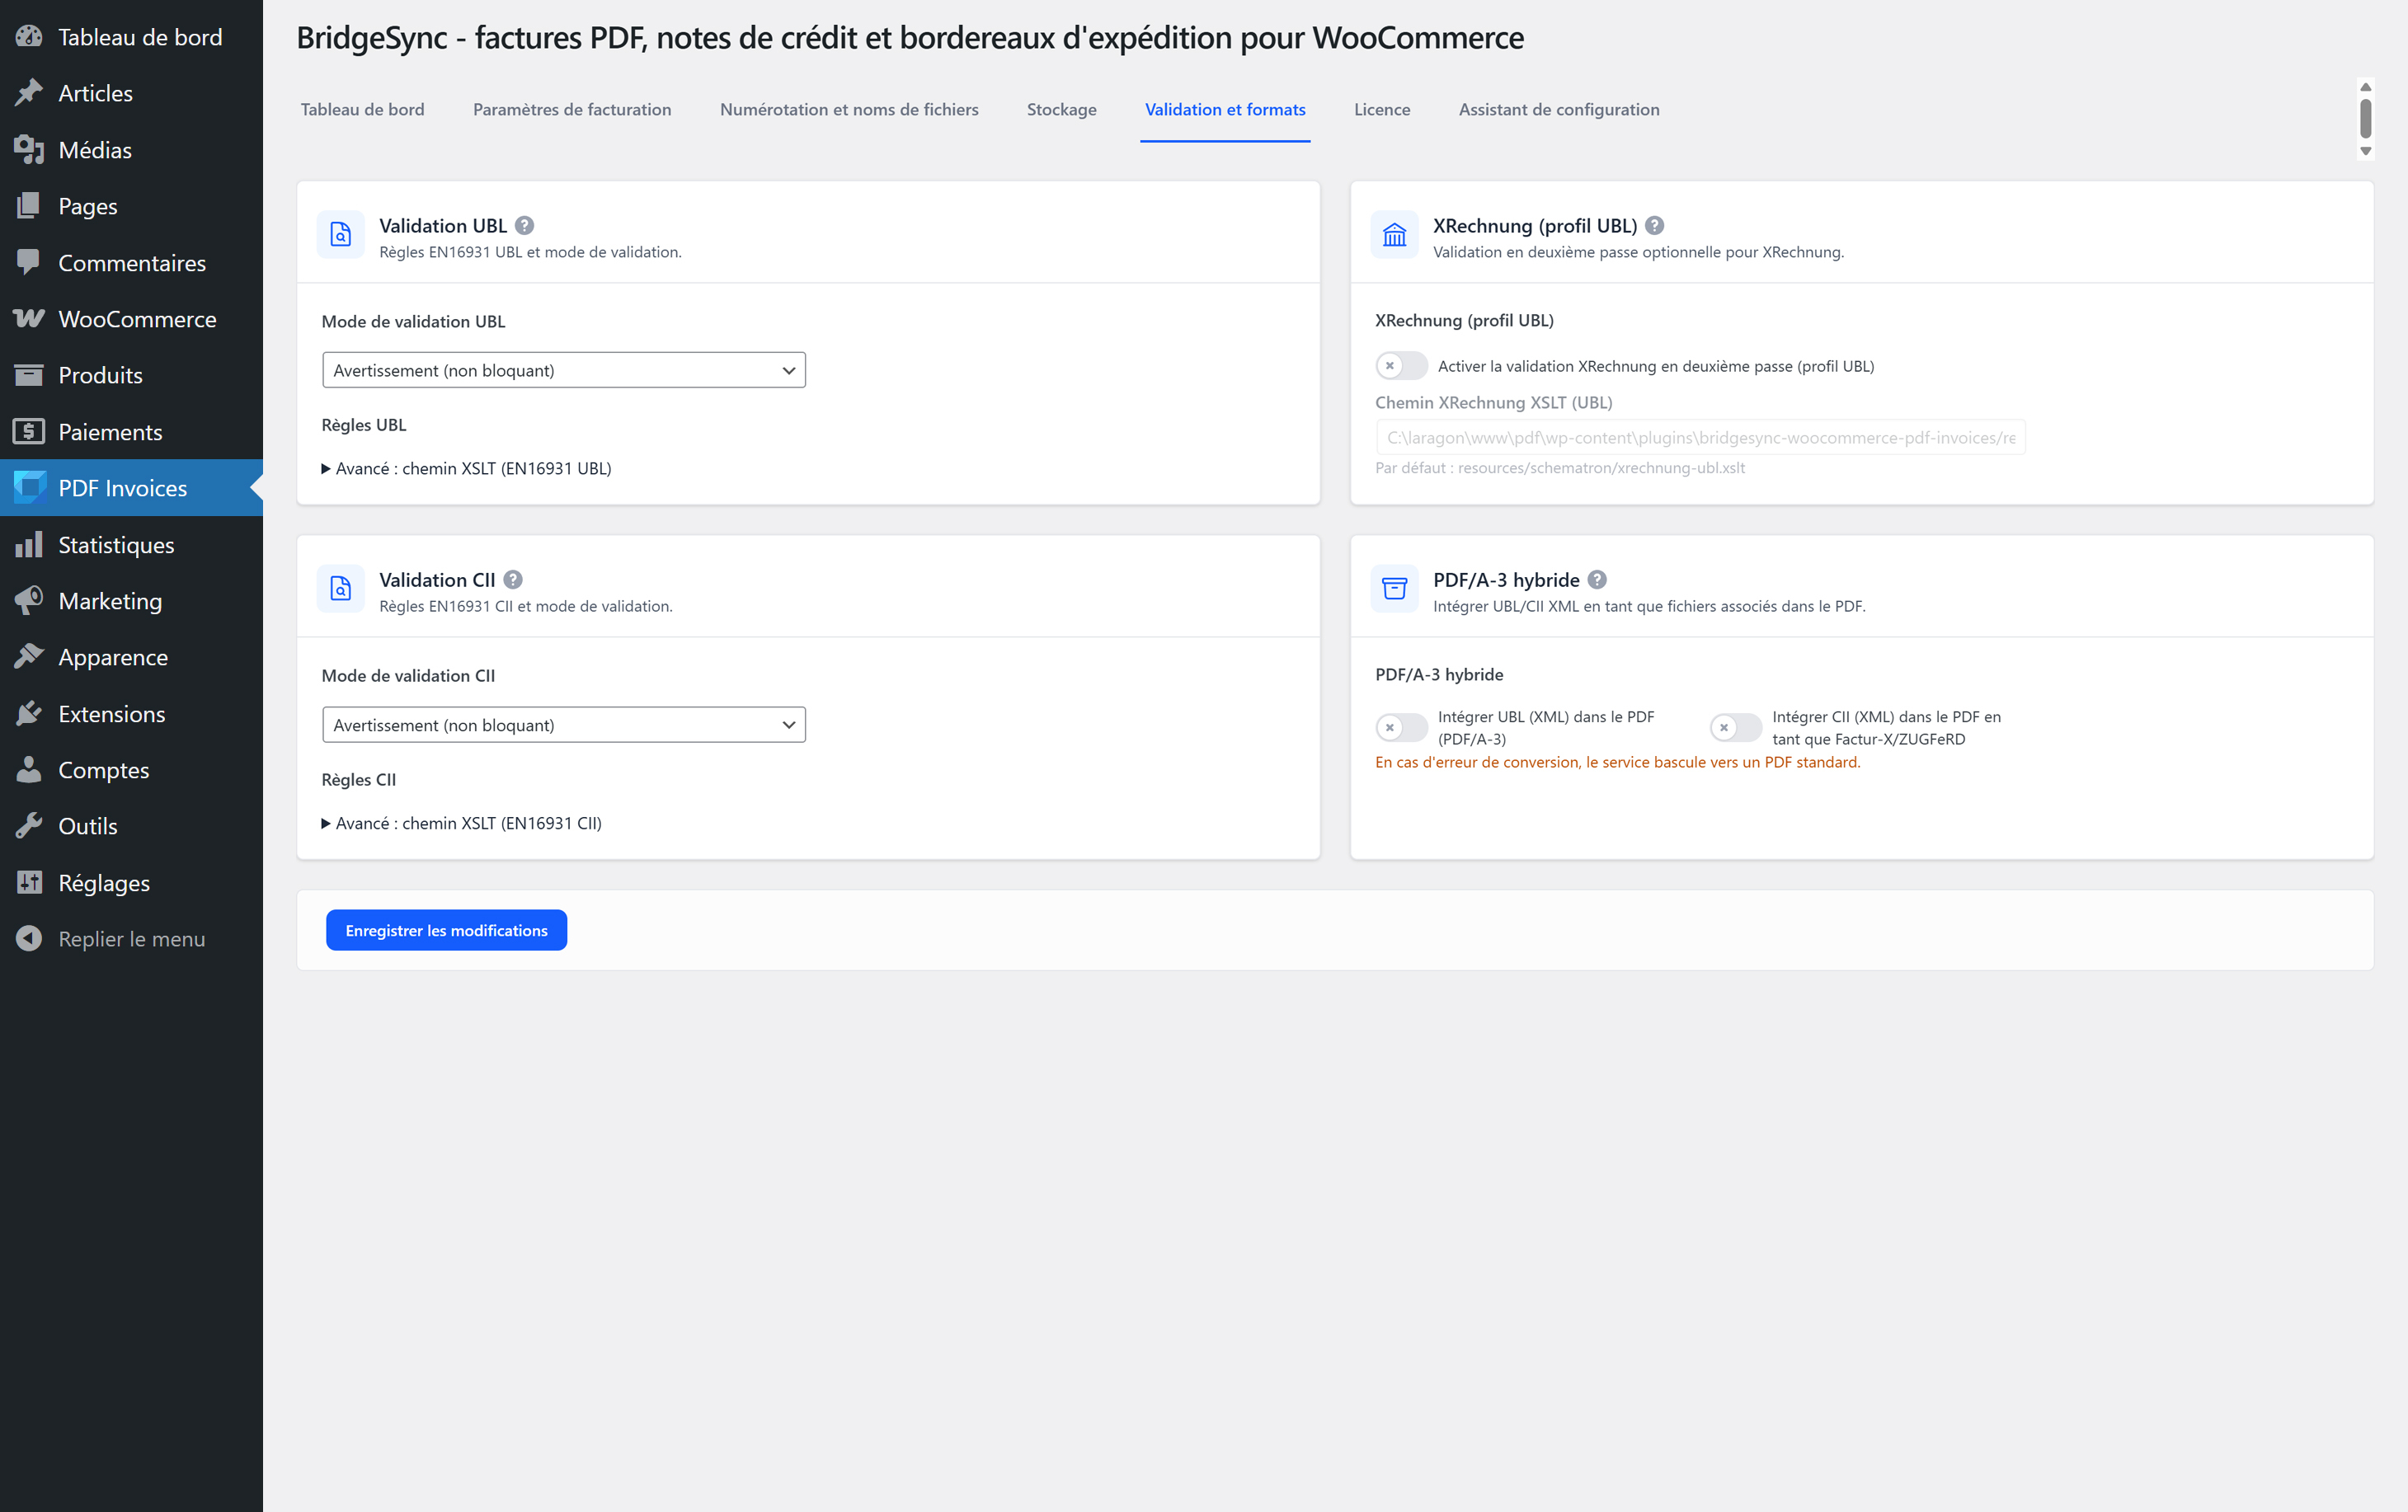Click help icon next to Validation CII
The height and width of the screenshot is (1512, 2408).
[x=513, y=579]
